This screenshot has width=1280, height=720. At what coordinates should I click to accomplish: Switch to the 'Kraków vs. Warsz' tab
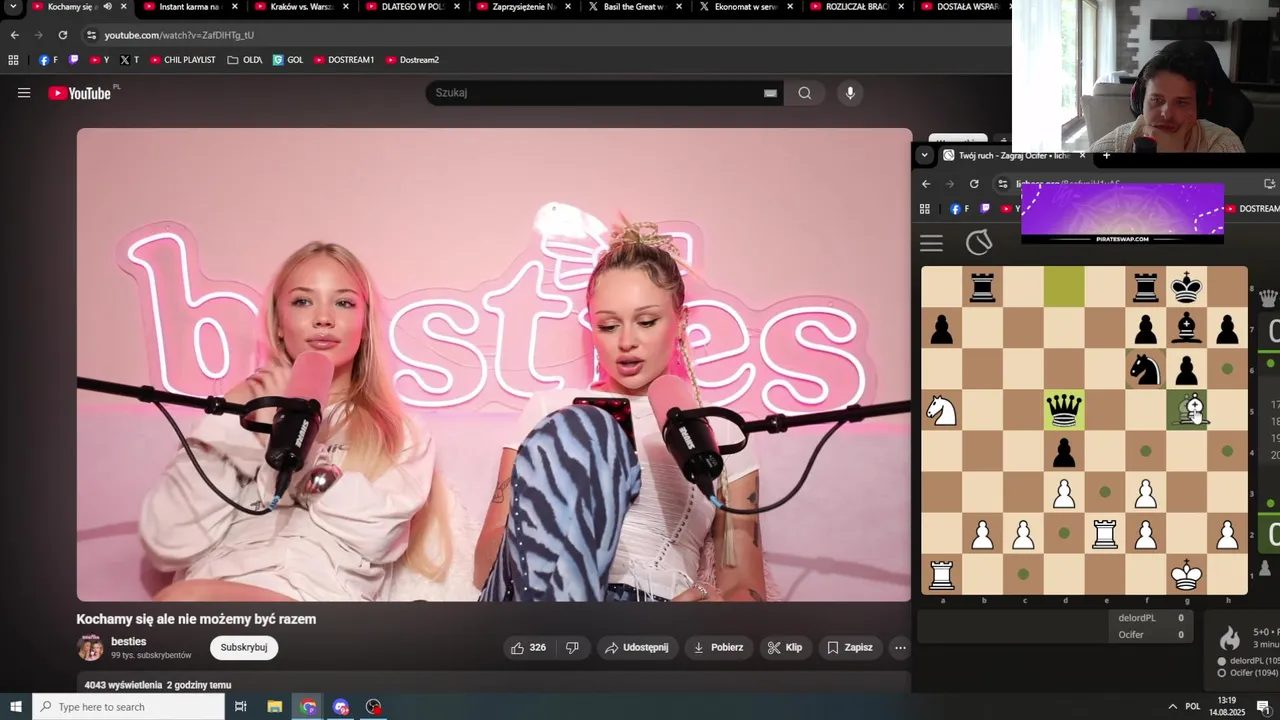300,7
